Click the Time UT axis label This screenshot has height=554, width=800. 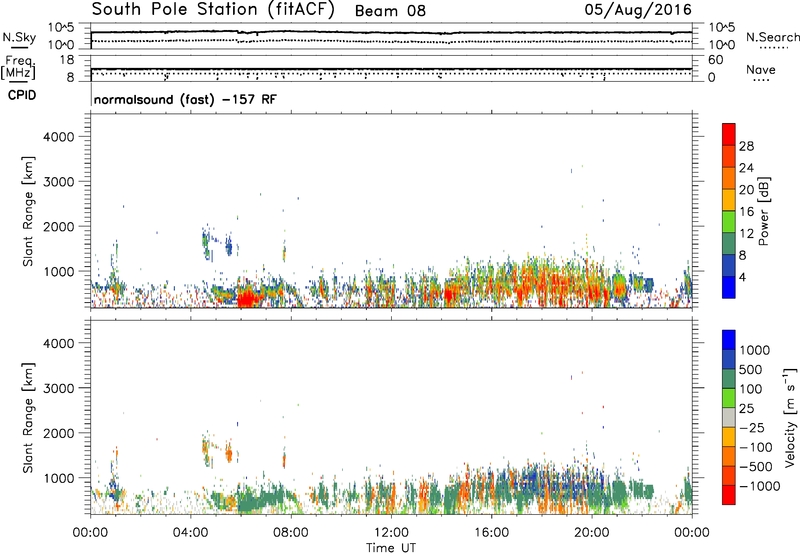tap(391, 548)
